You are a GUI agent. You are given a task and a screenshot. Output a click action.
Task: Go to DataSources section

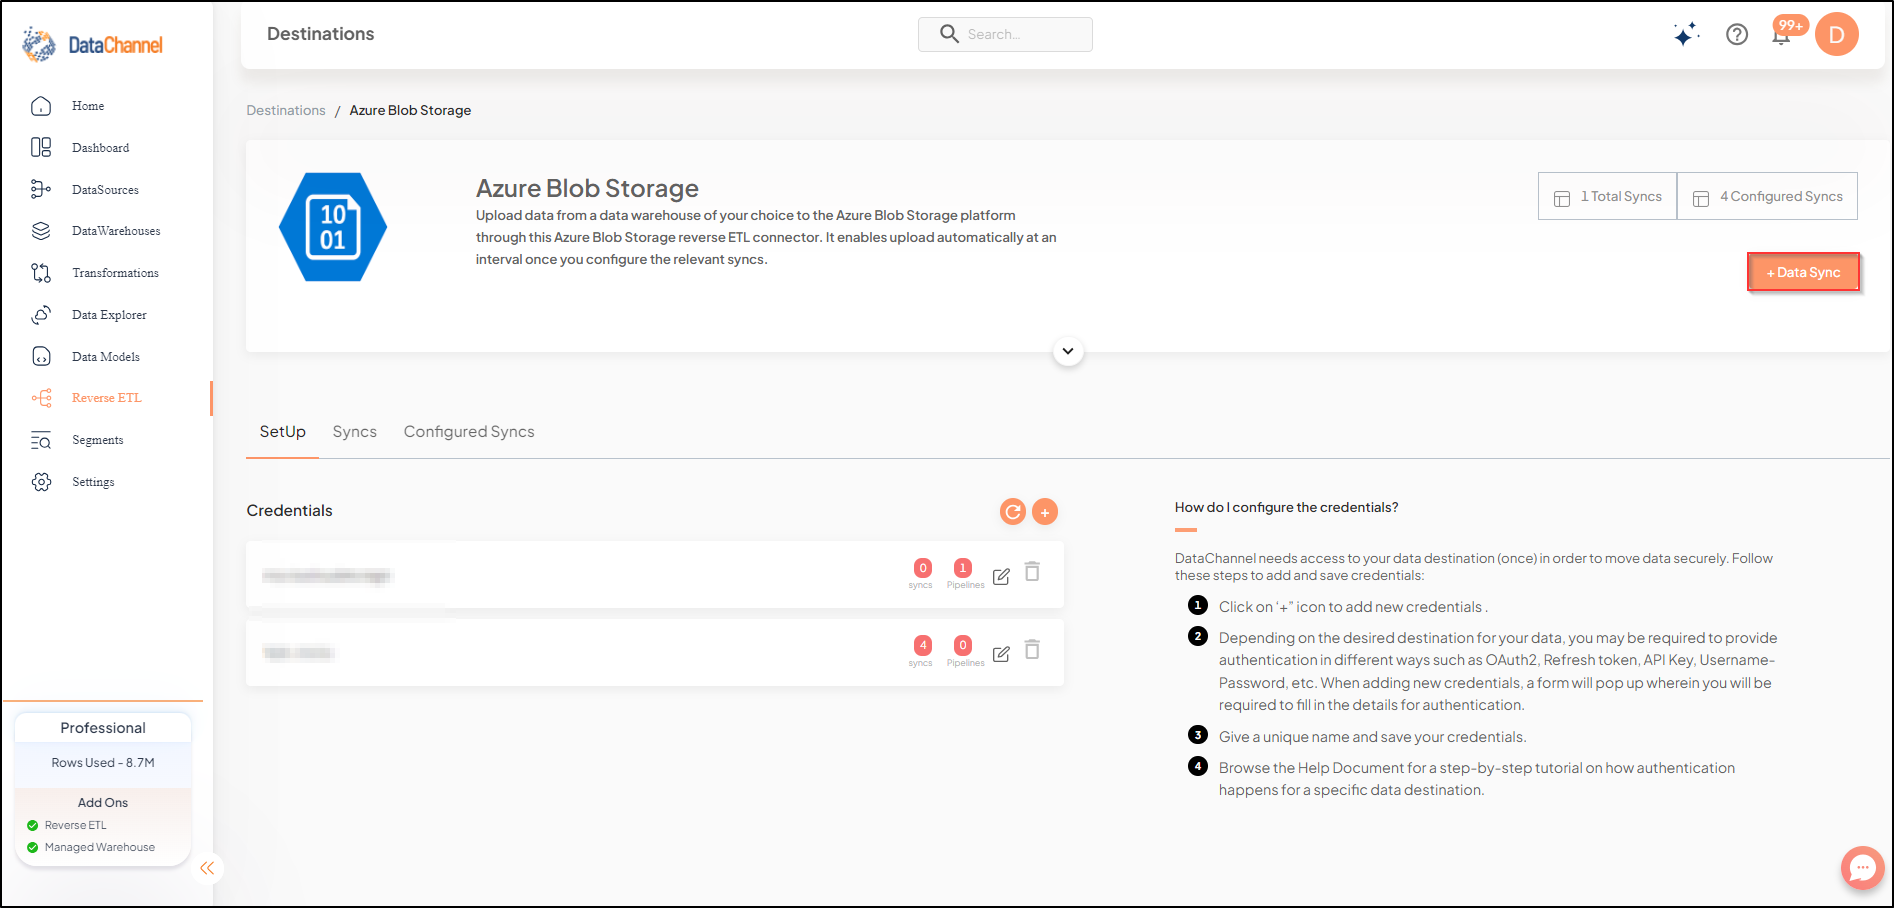(x=105, y=190)
